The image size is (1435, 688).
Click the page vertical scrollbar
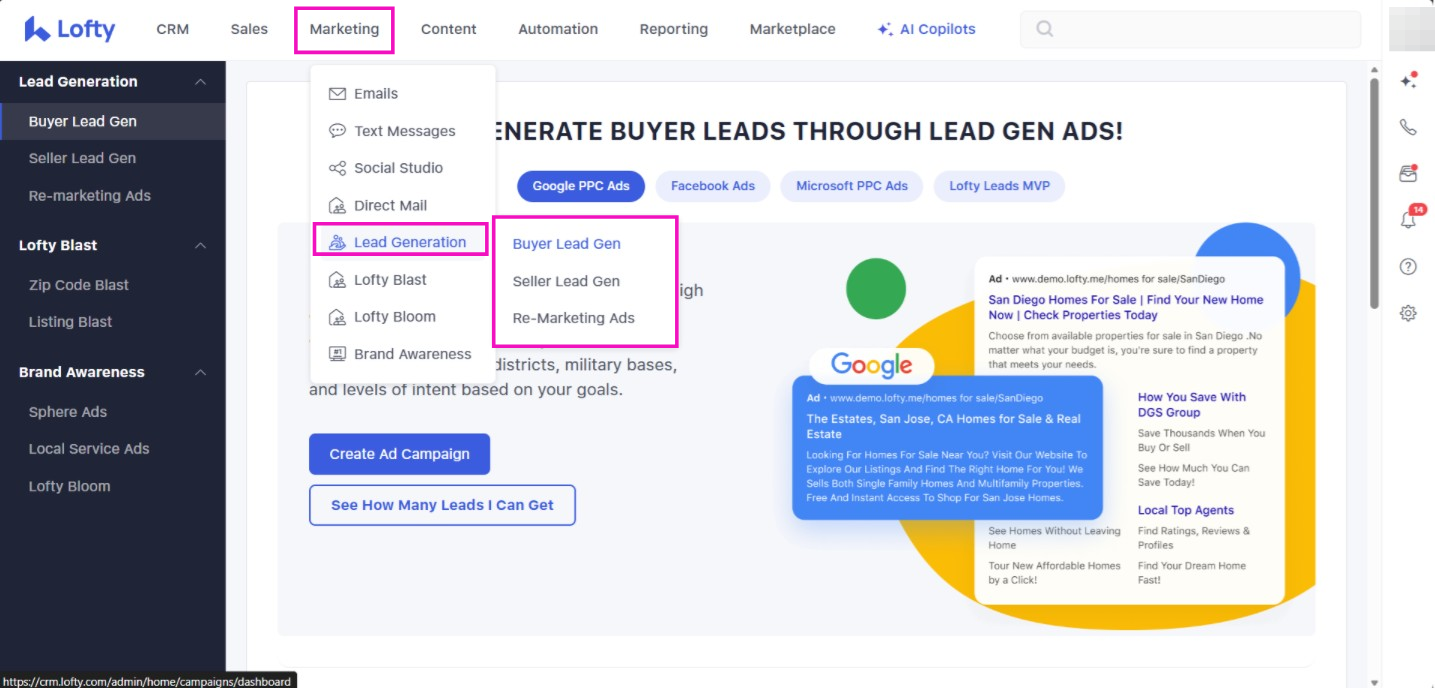[1374, 200]
